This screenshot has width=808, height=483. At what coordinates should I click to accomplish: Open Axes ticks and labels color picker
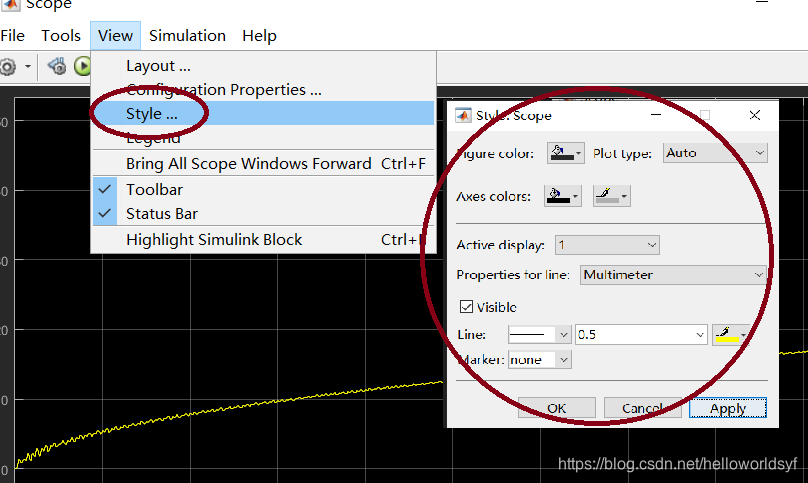[612, 196]
